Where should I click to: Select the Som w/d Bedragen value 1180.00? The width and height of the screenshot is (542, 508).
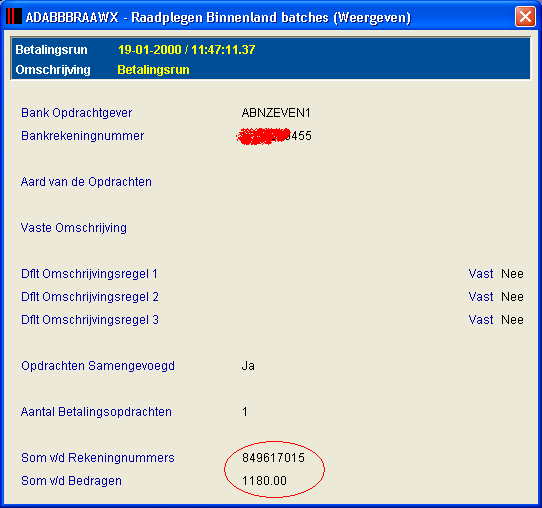264,481
